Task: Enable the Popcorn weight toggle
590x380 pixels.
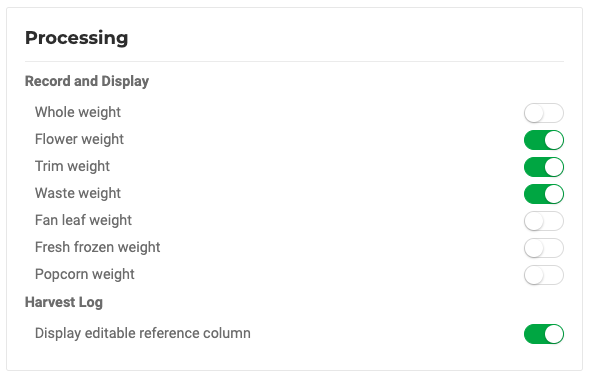Action: tap(544, 275)
